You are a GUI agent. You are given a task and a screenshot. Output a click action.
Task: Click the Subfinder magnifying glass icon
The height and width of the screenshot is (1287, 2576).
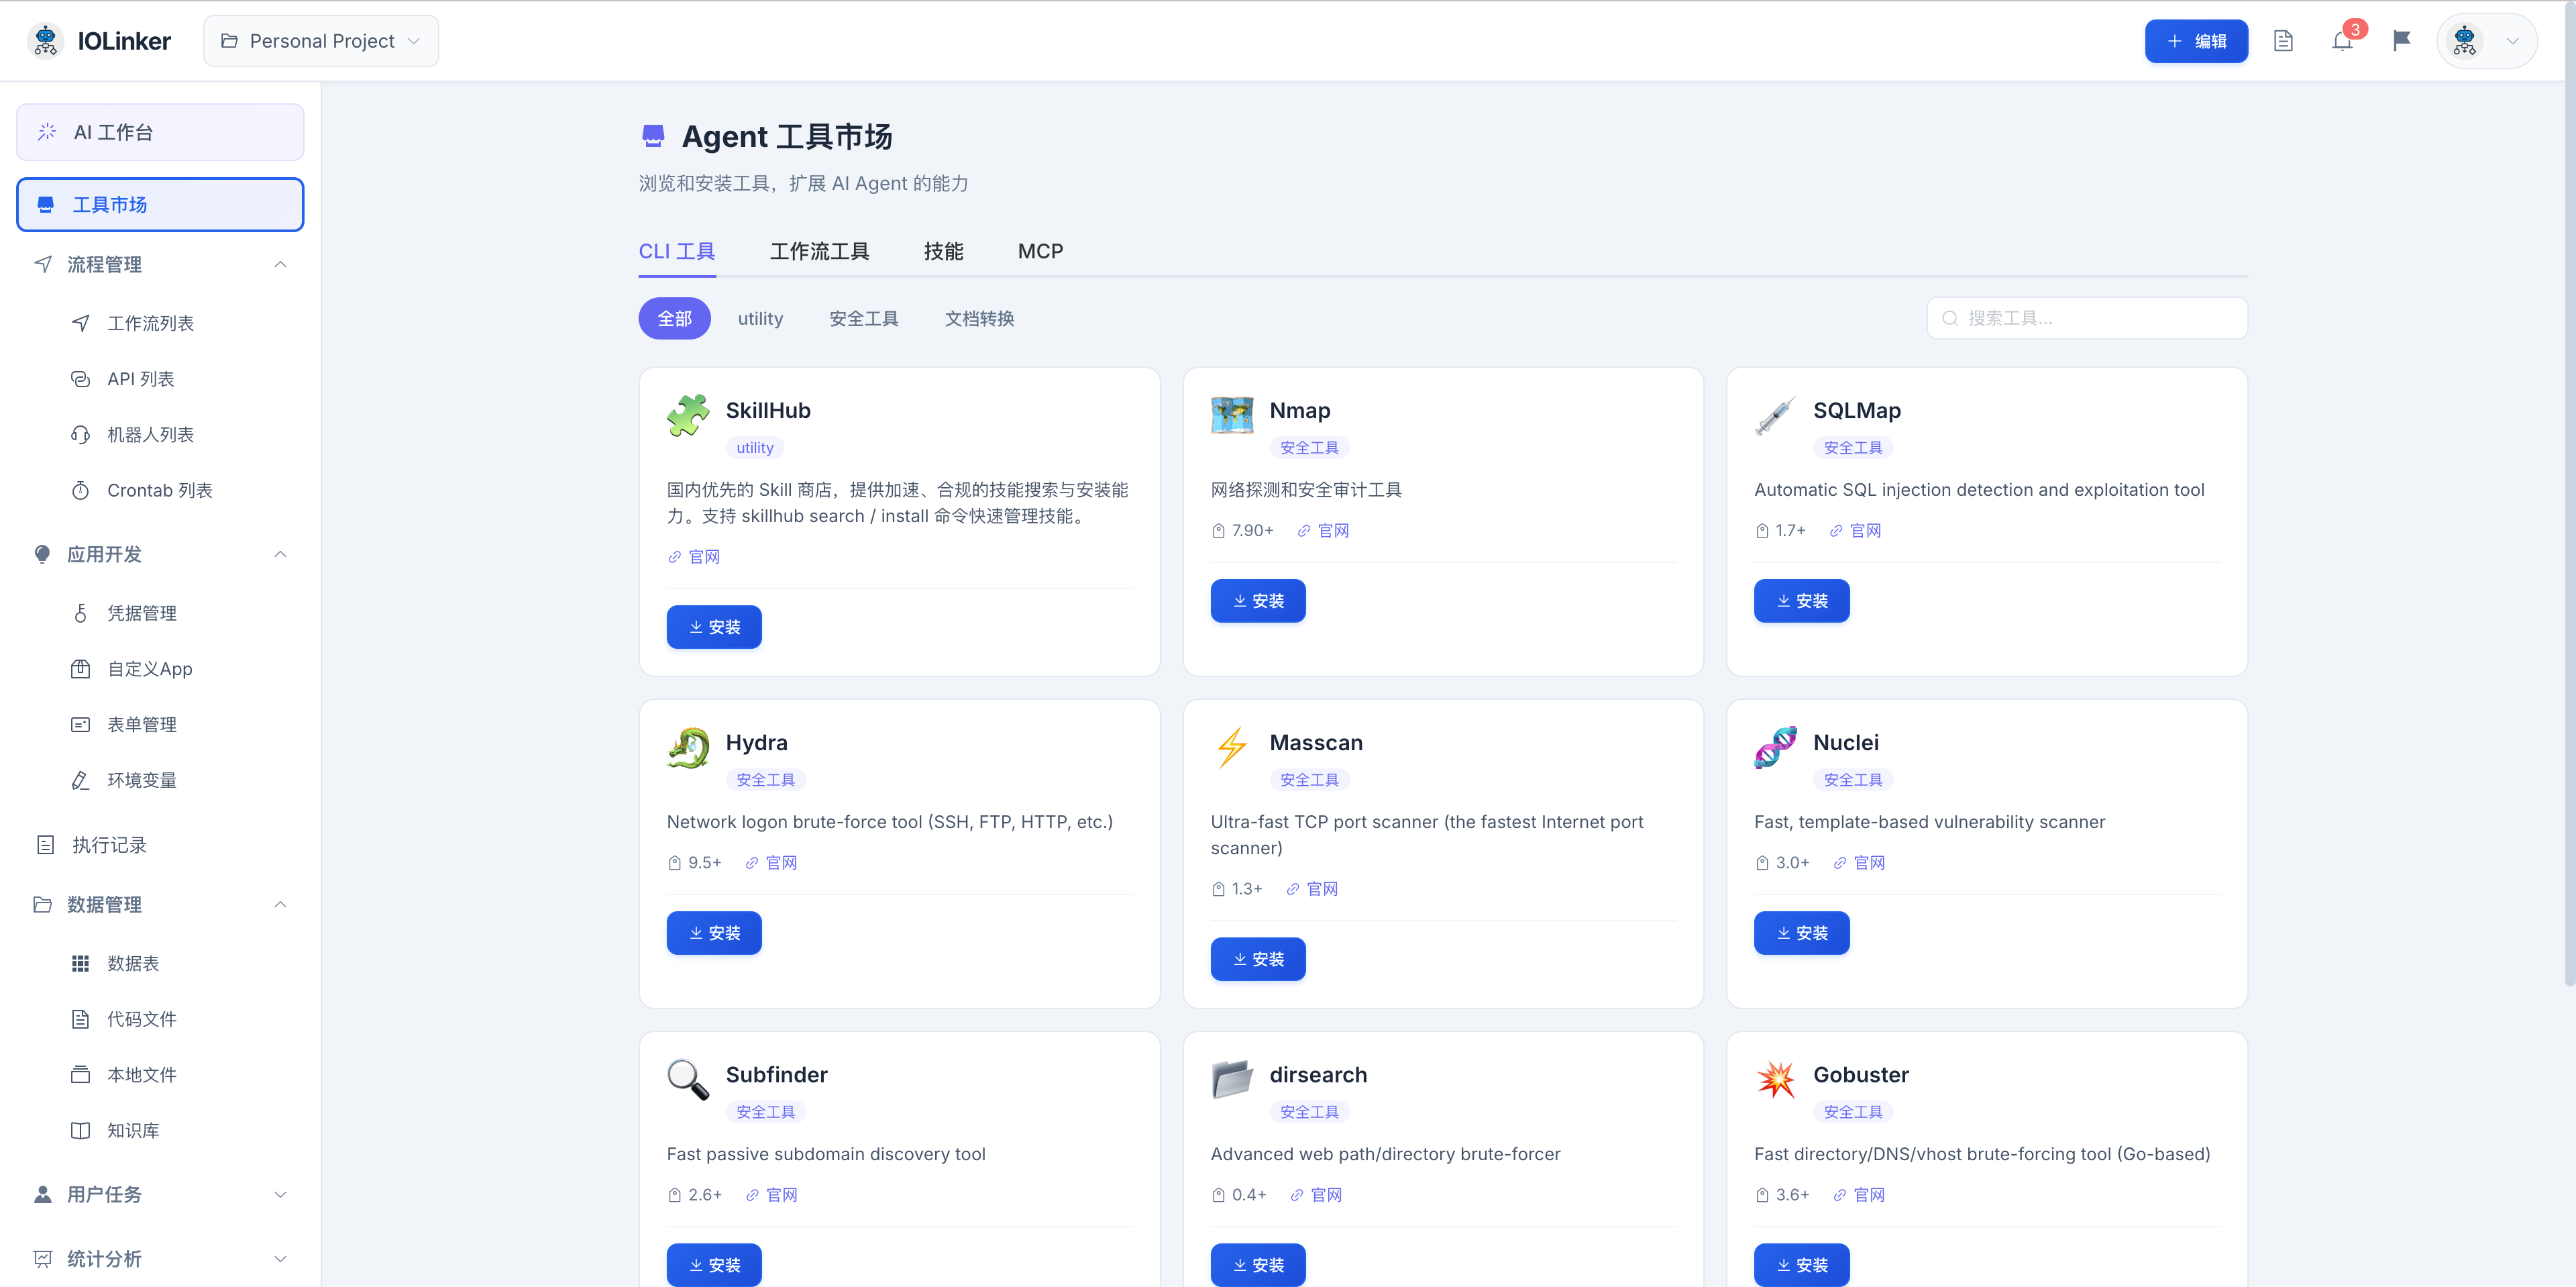pos(688,1079)
